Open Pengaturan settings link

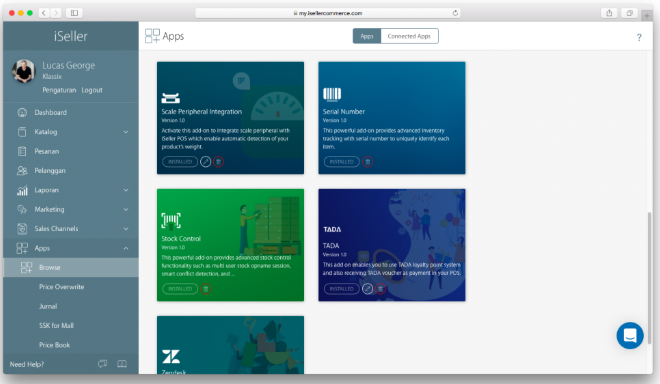(59, 90)
